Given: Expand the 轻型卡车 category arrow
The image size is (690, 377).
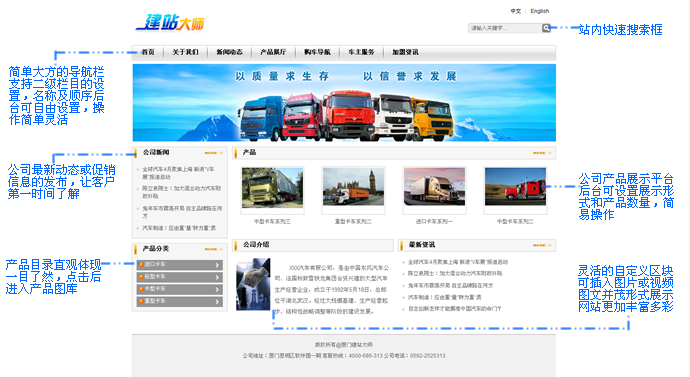Looking at the screenshot, I should point(217,277).
